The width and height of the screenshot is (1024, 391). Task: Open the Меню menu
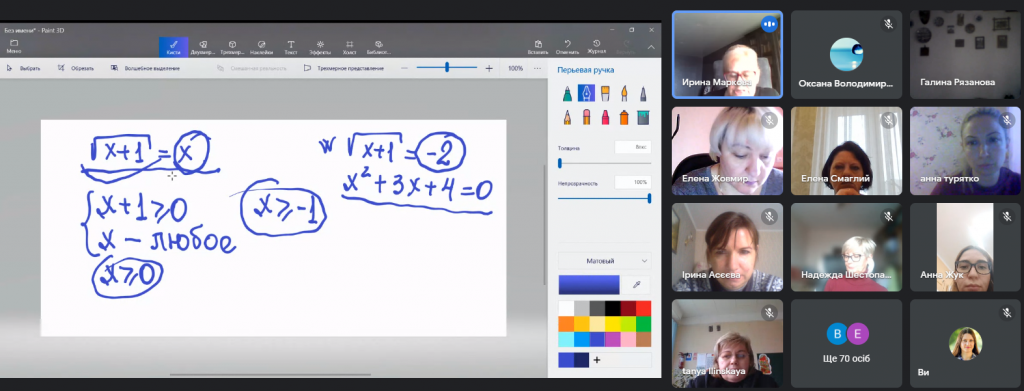click(x=14, y=47)
